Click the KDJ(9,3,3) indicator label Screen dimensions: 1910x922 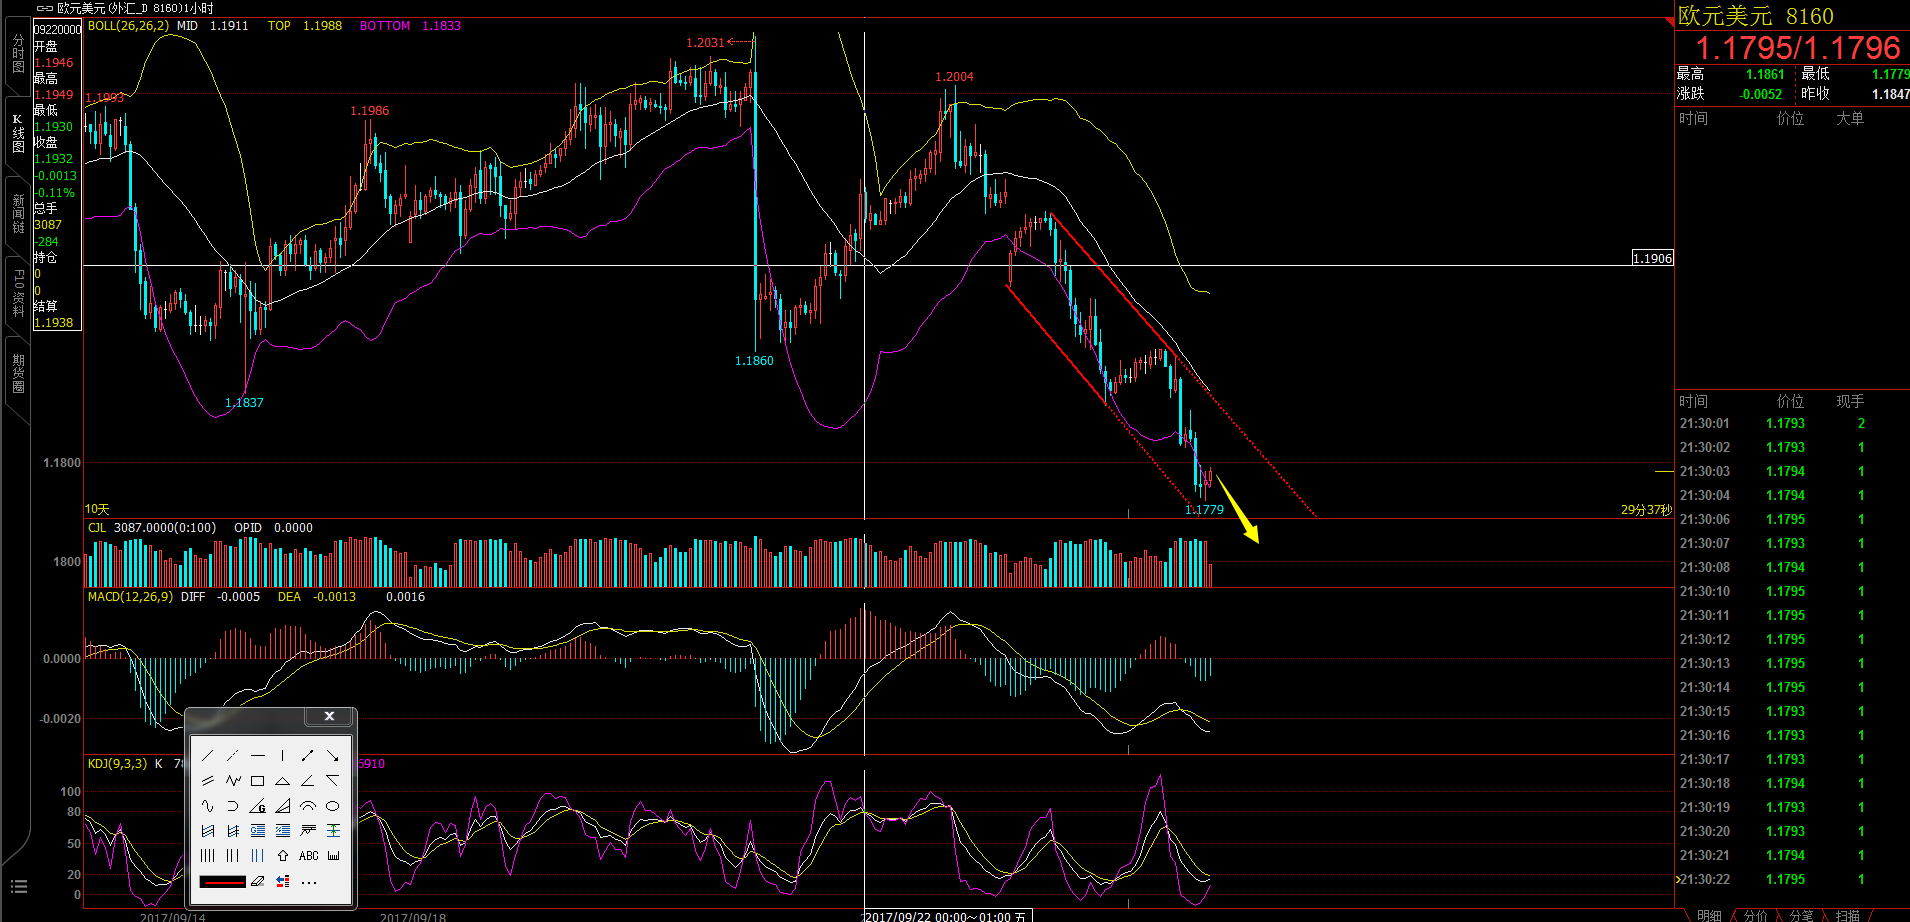click(x=117, y=764)
